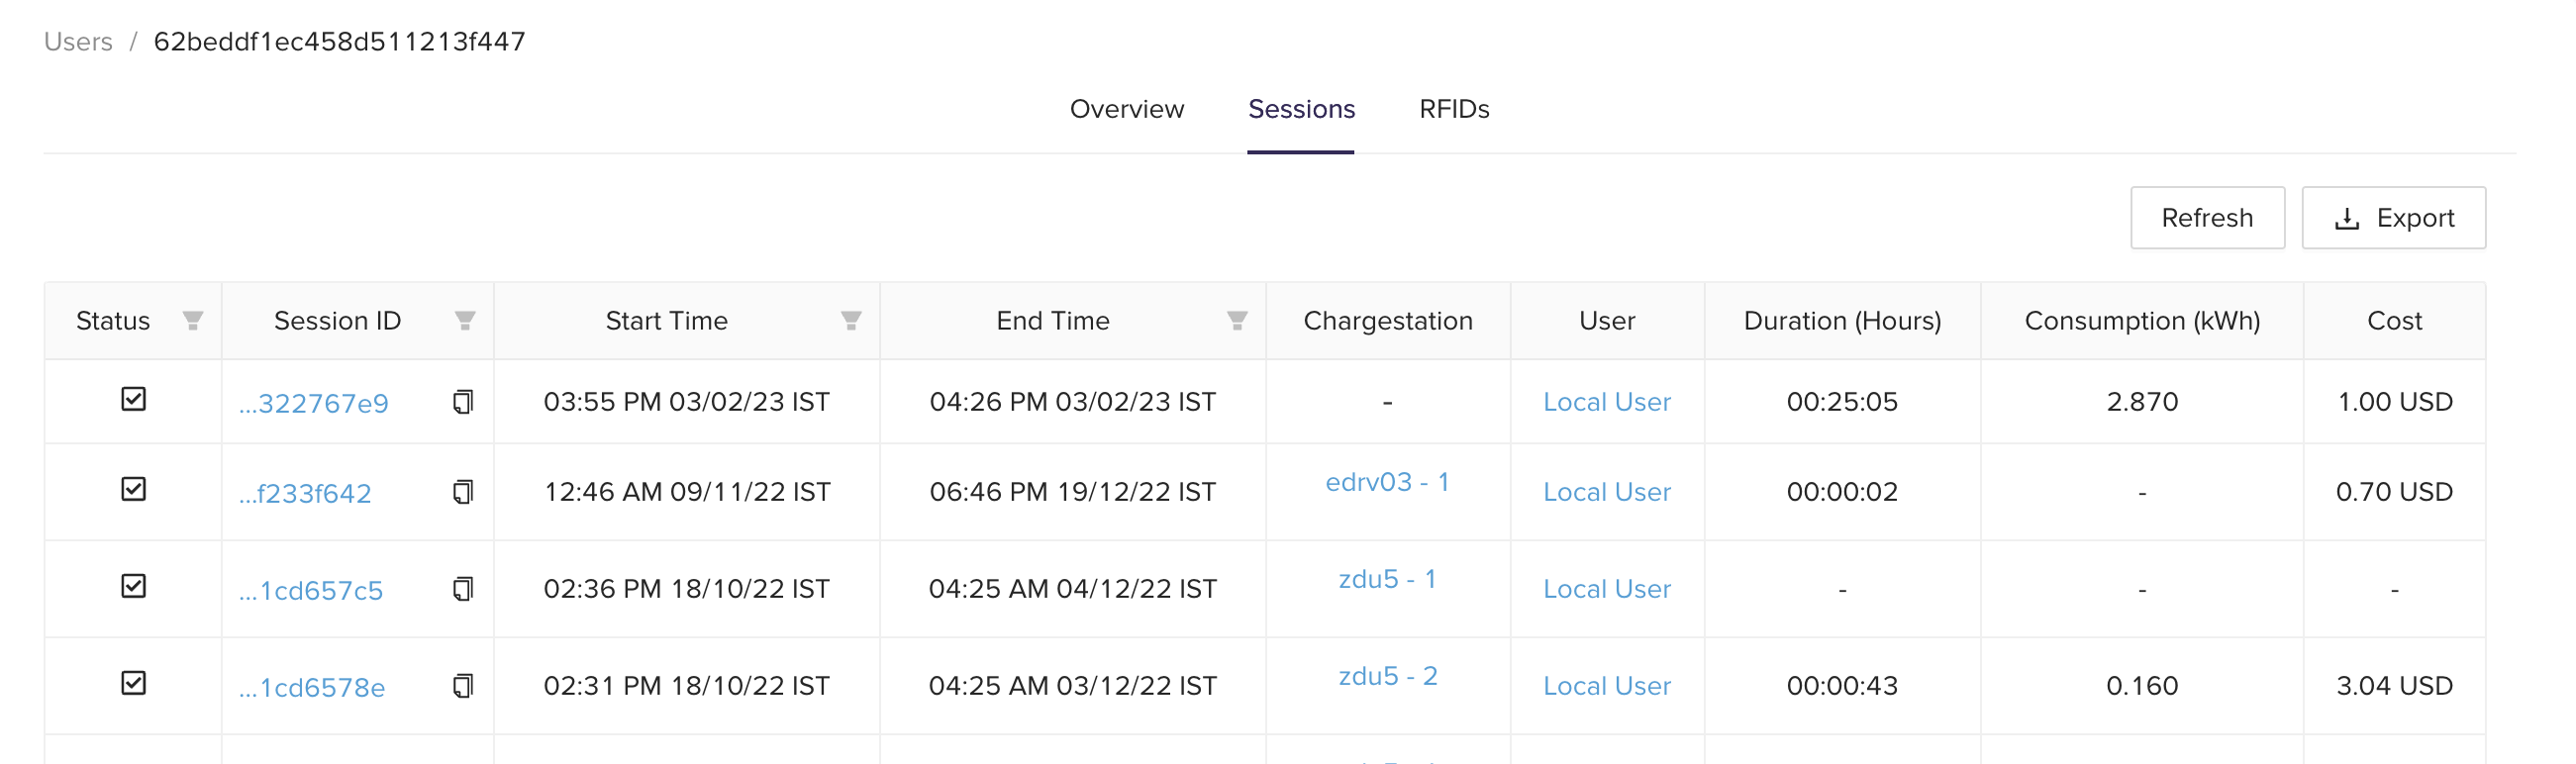Image resolution: width=2576 pixels, height=764 pixels.
Task: Export the sessions list
Action: (x=2393, y=218)
